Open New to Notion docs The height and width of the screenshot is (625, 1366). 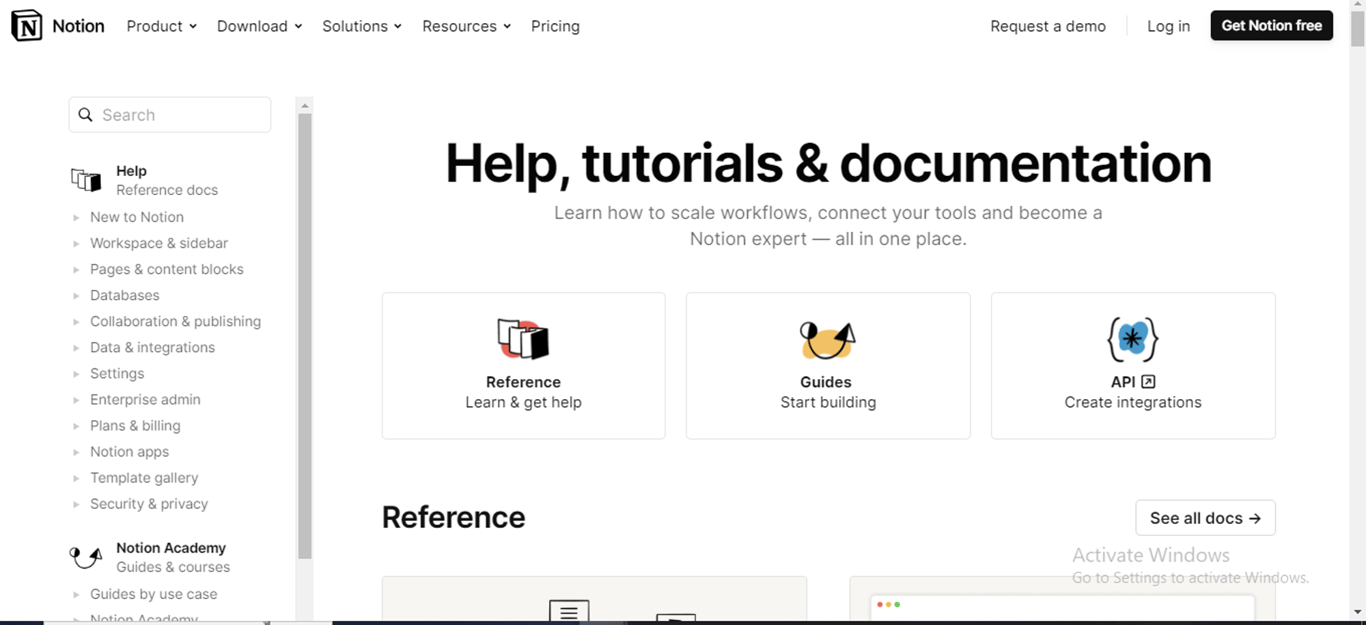[x=137, y=217]
